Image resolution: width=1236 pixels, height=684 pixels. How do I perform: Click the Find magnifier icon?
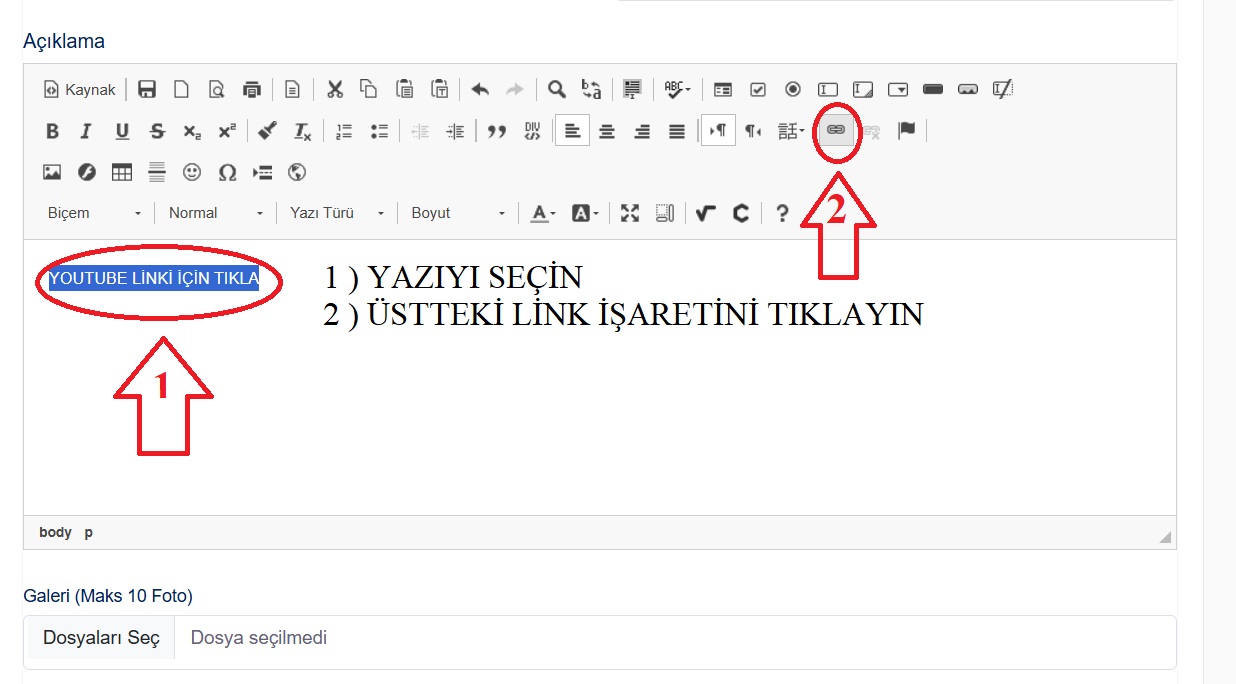coord(557,89)
